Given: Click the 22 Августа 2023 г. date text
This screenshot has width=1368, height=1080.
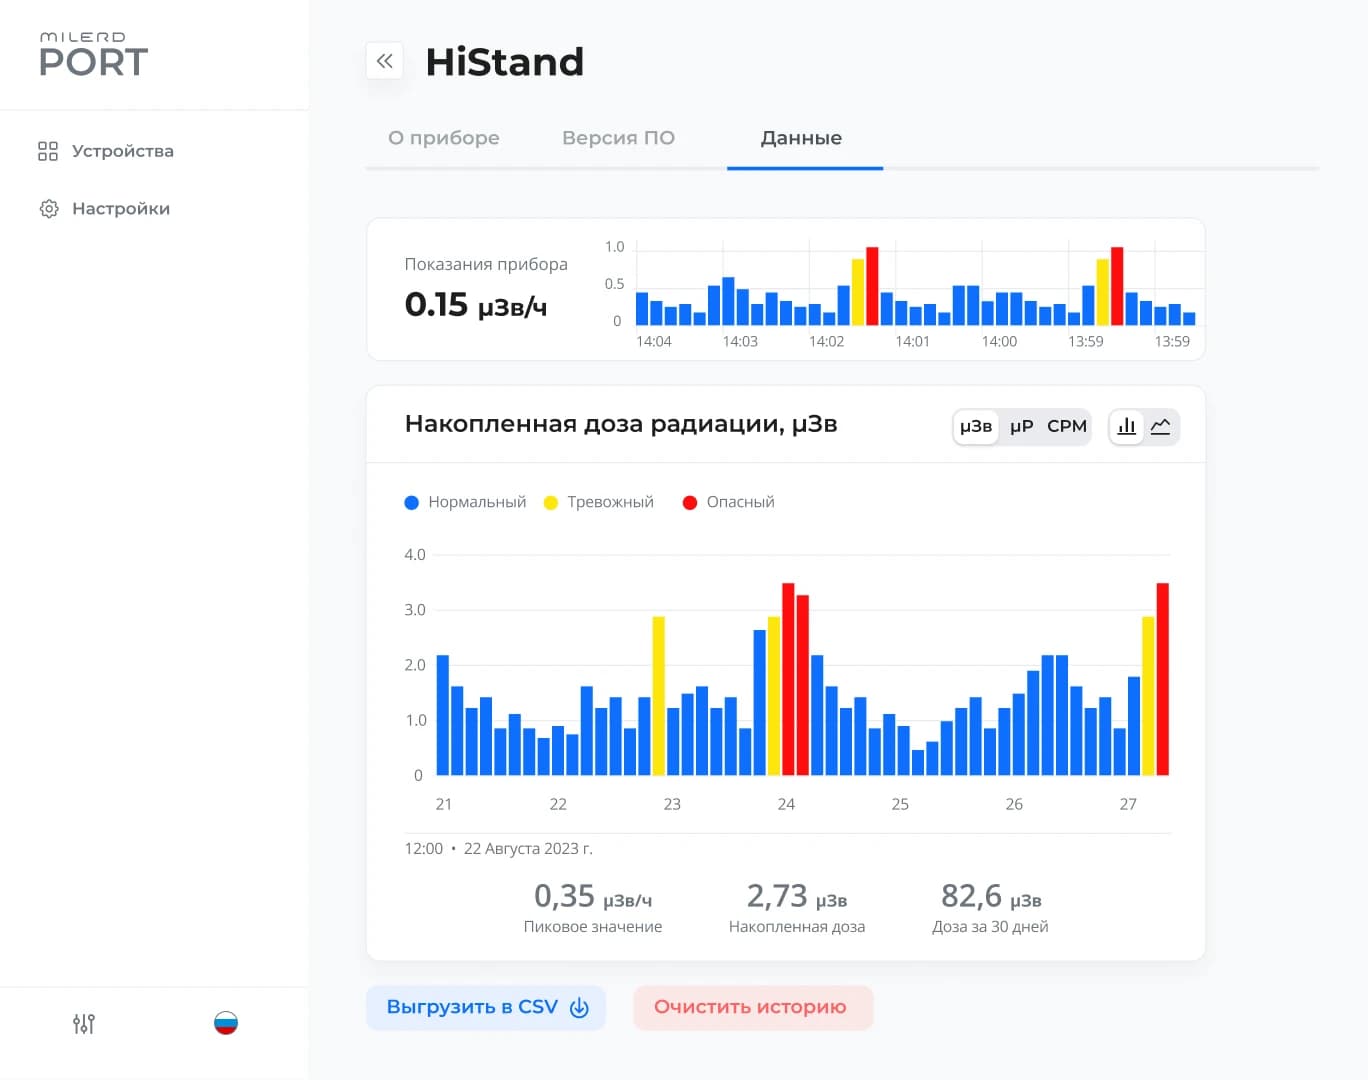Looking at the screenshot, I should (x=528, y=849).
